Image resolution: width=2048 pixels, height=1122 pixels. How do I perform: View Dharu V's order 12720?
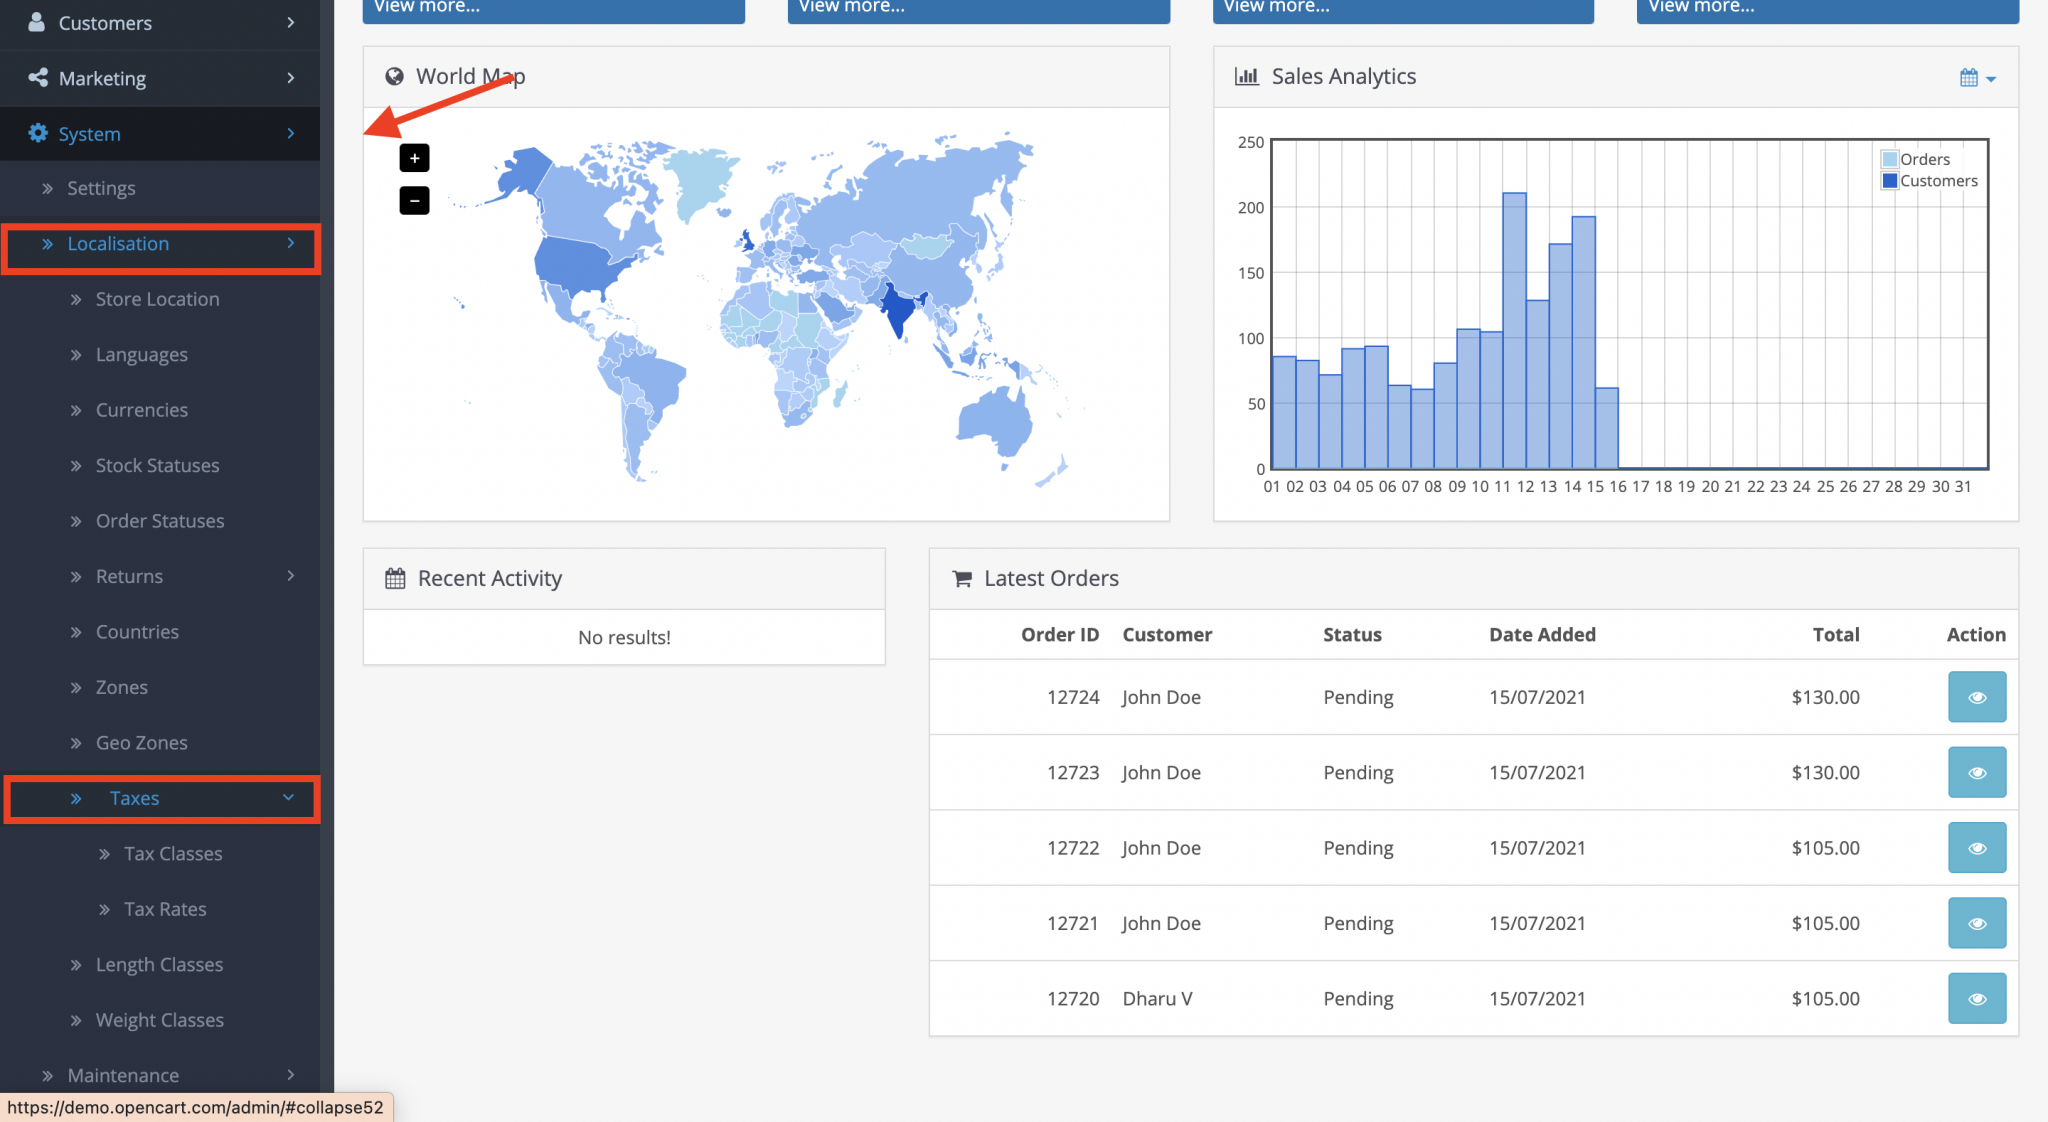(x=1976, y=998)
